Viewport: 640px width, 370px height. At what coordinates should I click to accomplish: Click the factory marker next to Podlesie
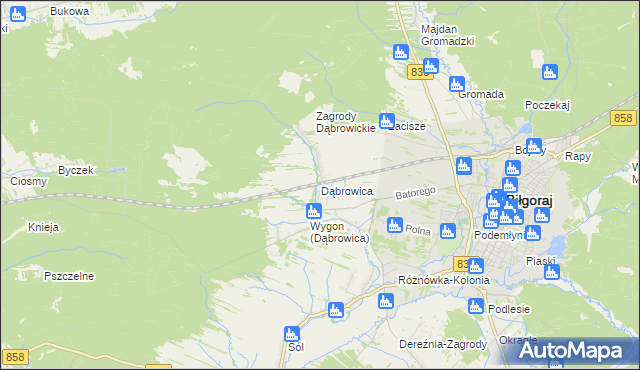click(x=476, y=306)
